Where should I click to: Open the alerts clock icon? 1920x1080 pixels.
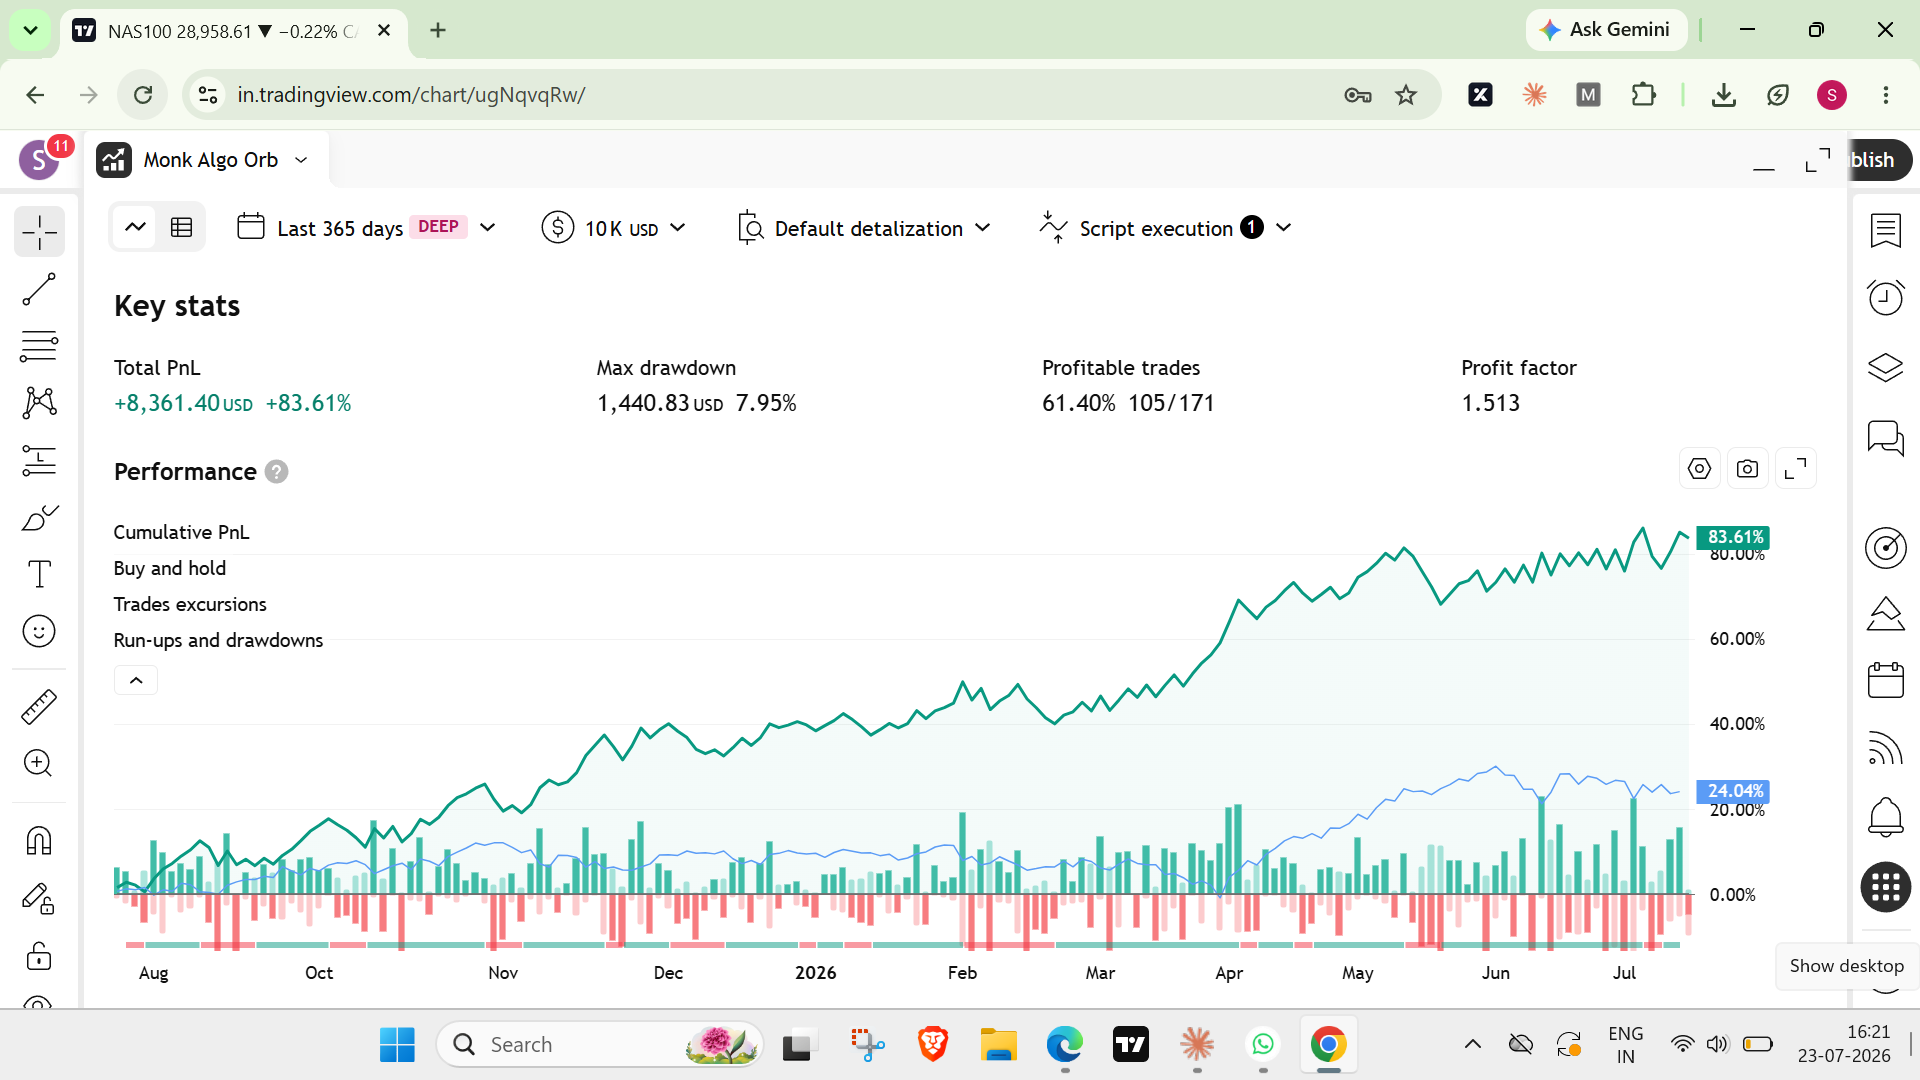(1886, 298)
